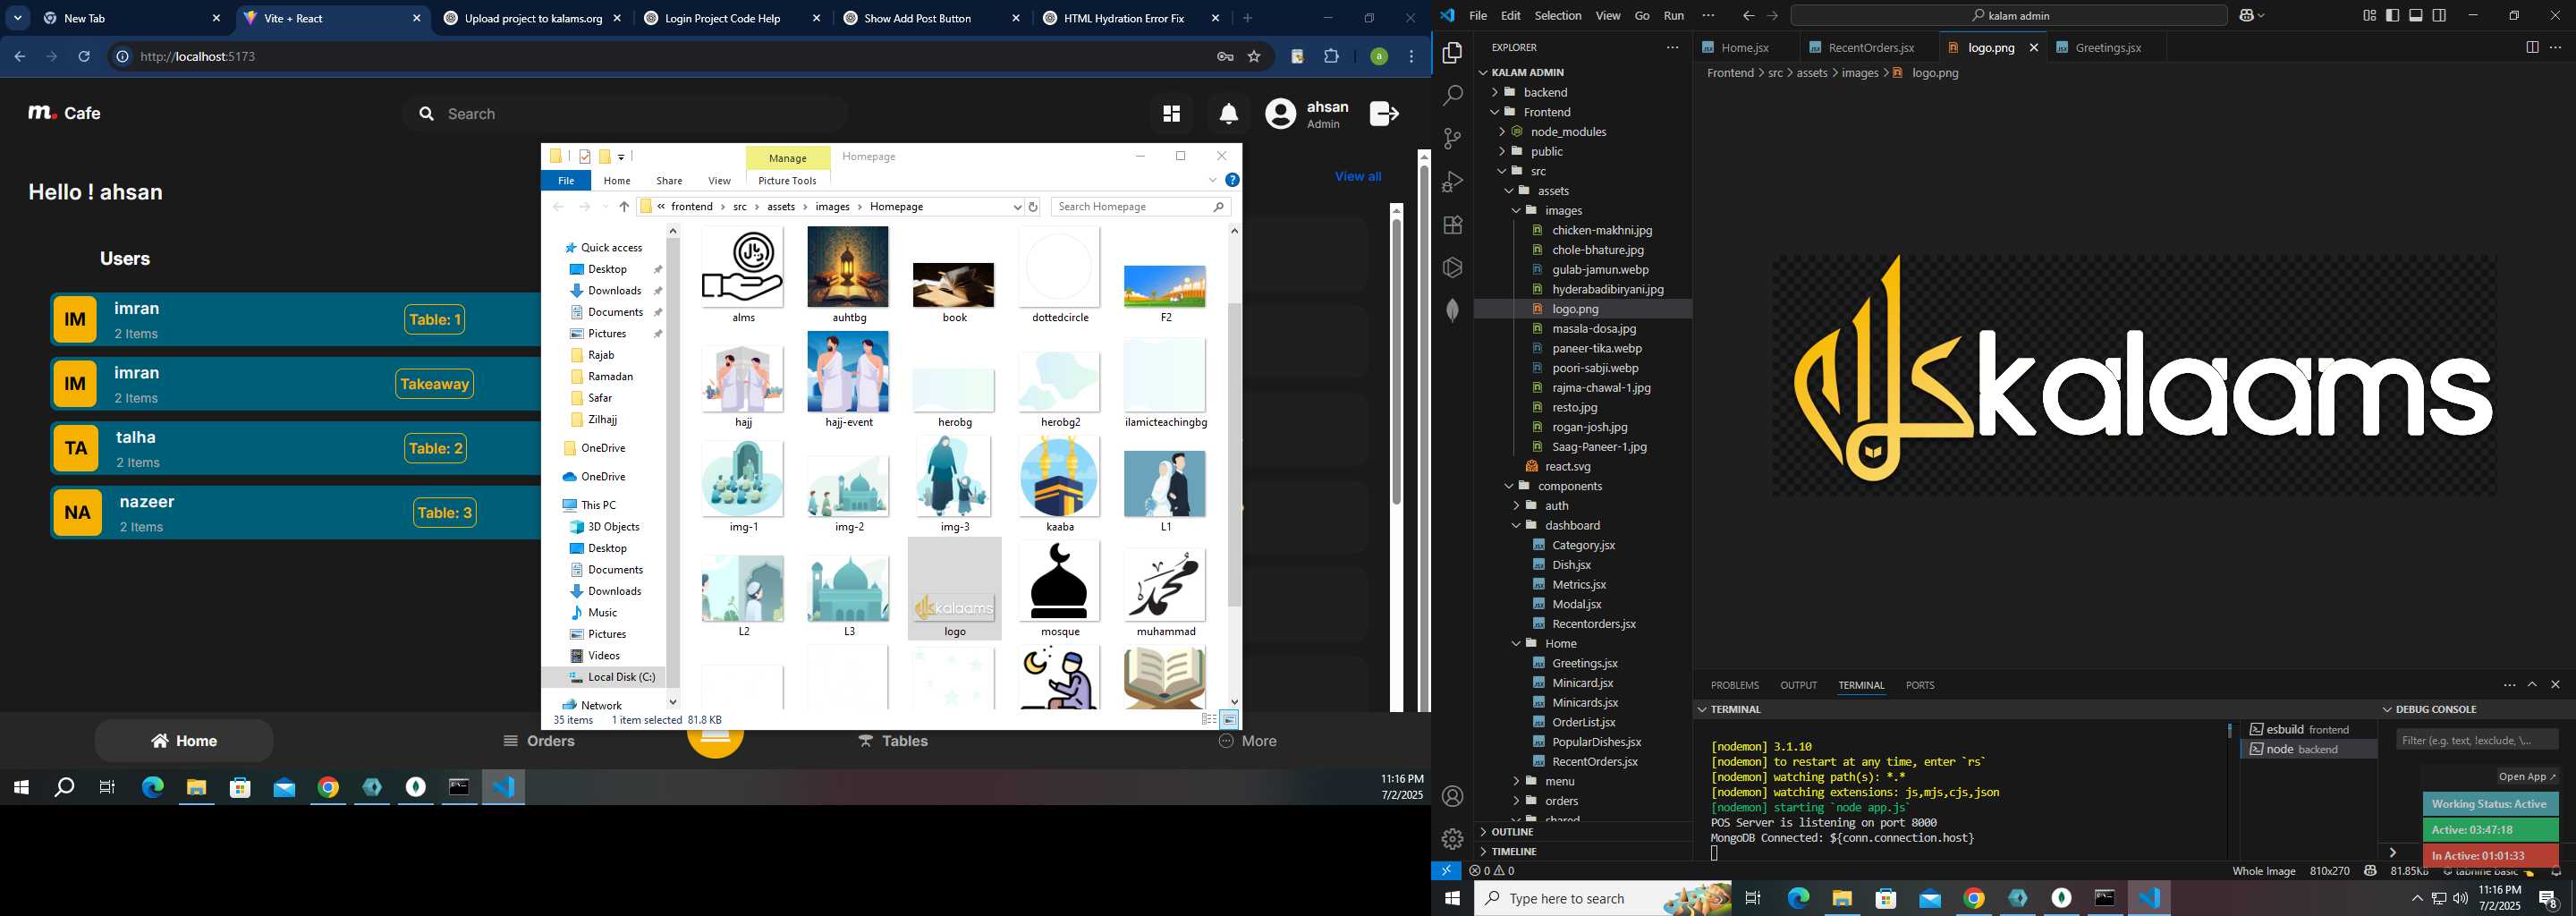The height and width of the screenshot is (916, 2576).
Task: Open Chrome from the right taskbar
Action: tap(1973, 898)
